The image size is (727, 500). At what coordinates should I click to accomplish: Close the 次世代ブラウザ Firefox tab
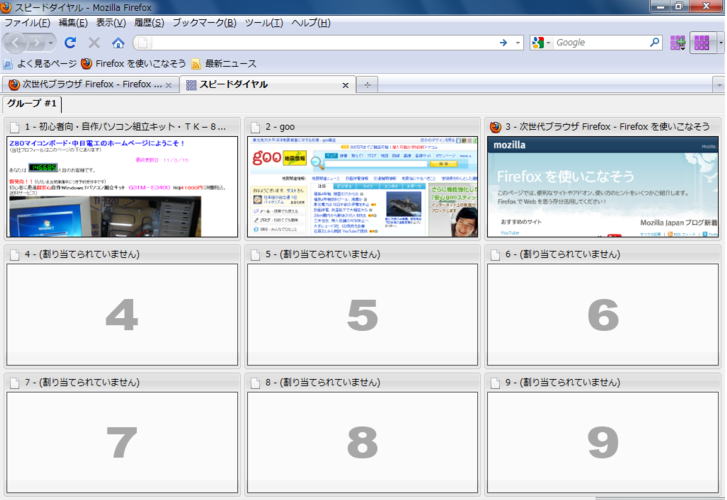(169, 85)
